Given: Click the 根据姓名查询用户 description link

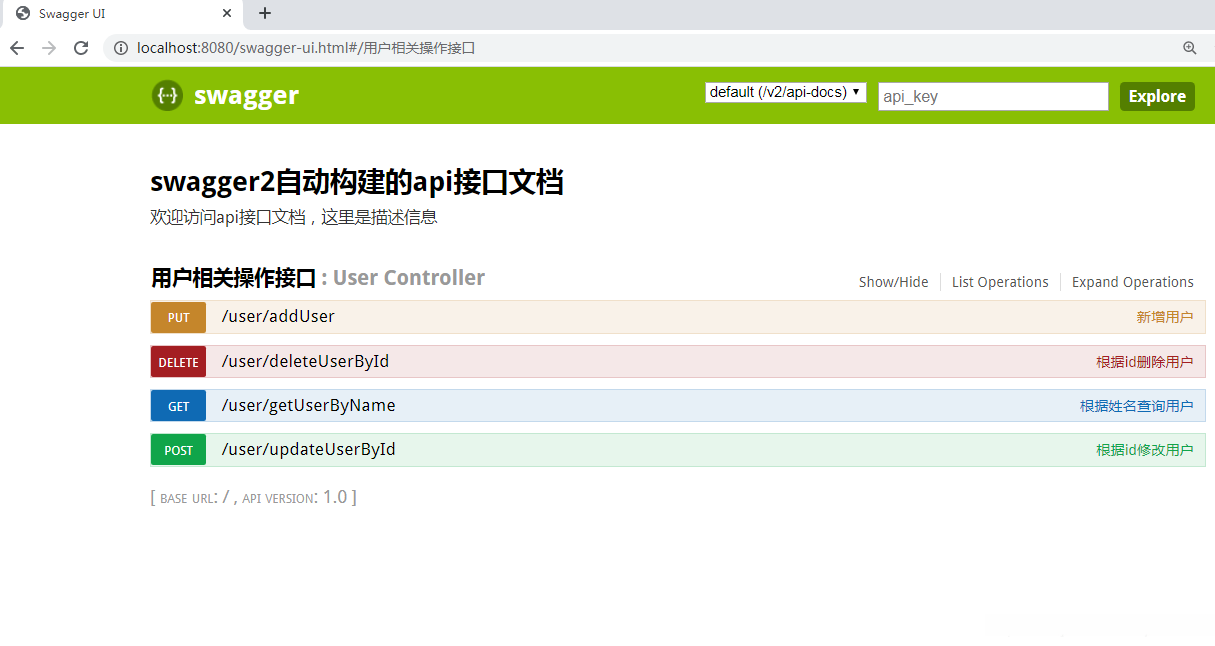Looking at the screenshot, I should (1136, 406).
